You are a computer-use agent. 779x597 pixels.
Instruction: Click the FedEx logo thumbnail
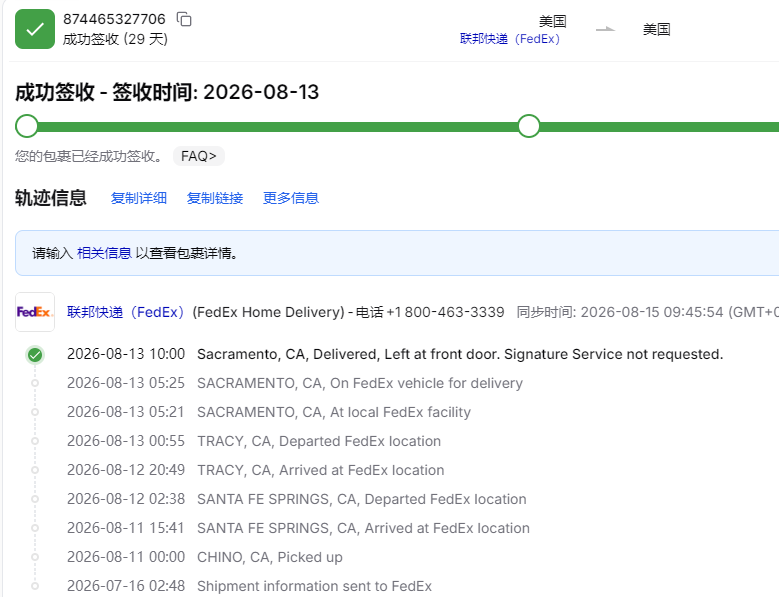35,312
